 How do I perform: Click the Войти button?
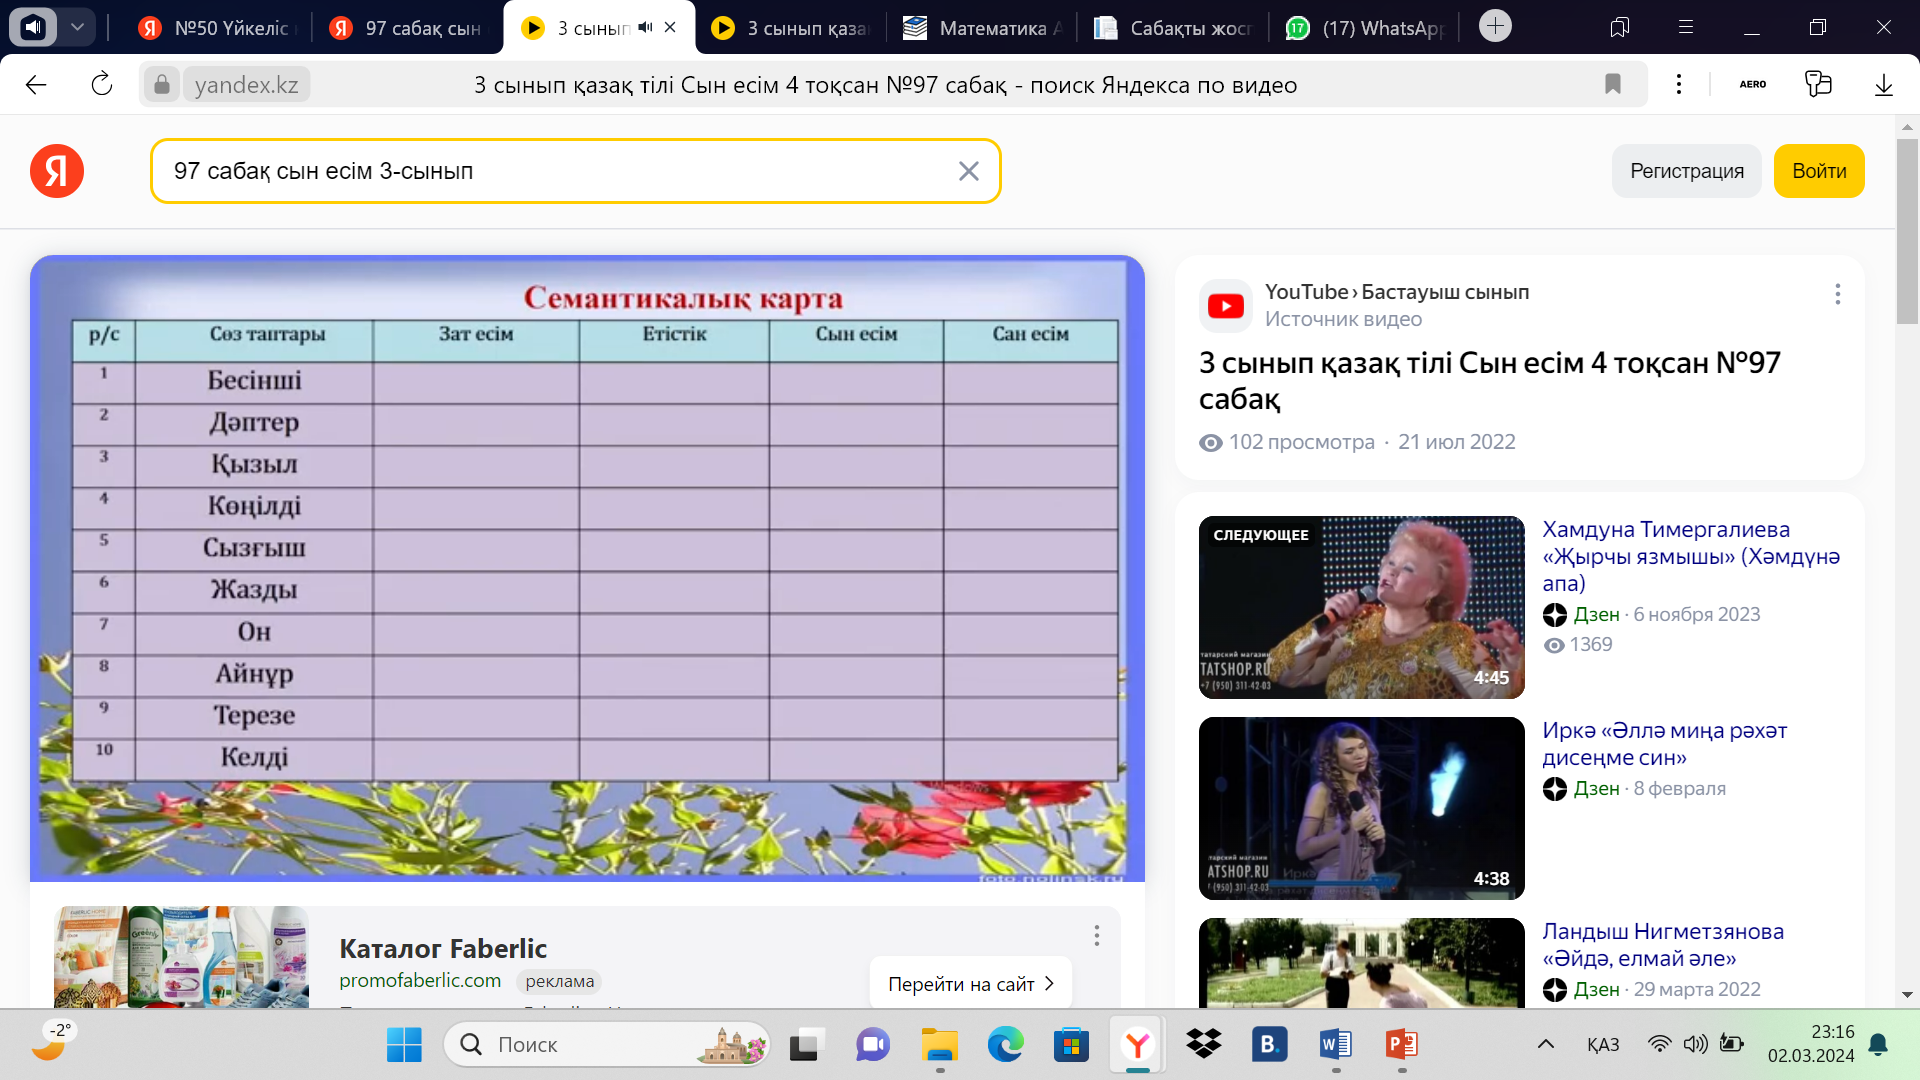coord(1818,171)
